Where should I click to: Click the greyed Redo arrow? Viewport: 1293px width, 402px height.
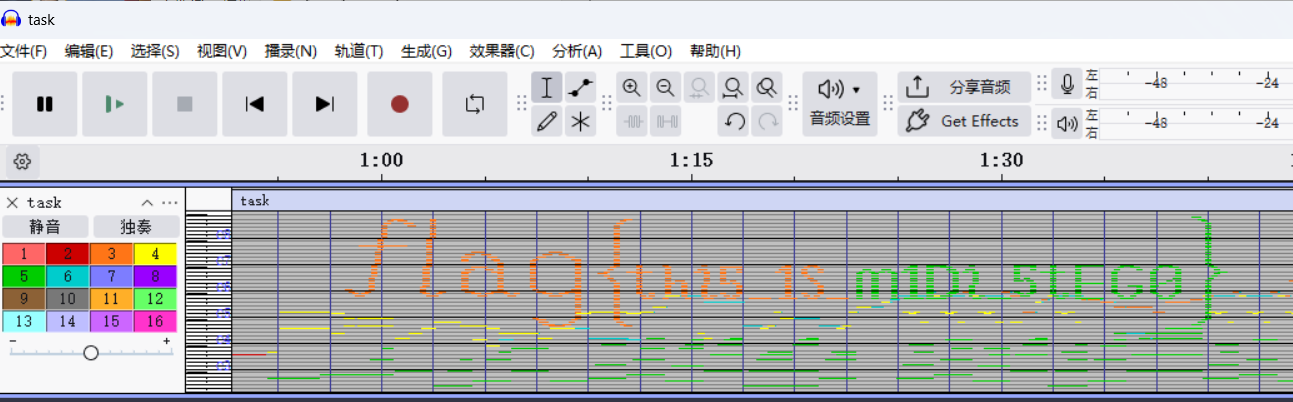(767, 122)
